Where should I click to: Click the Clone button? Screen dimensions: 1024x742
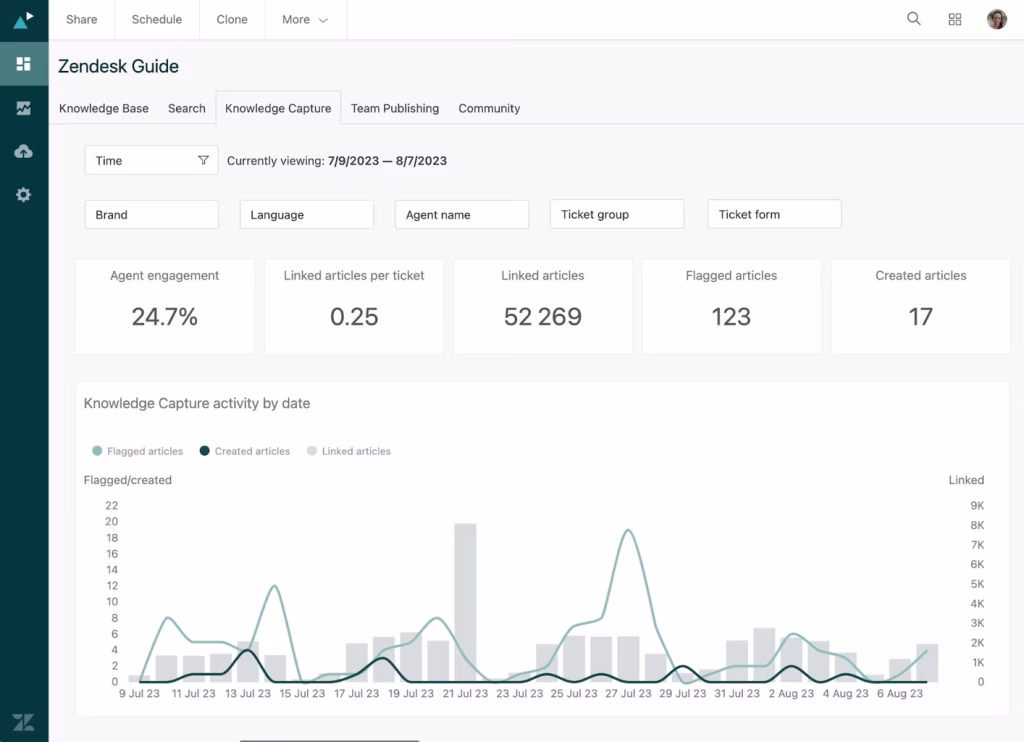232,20
